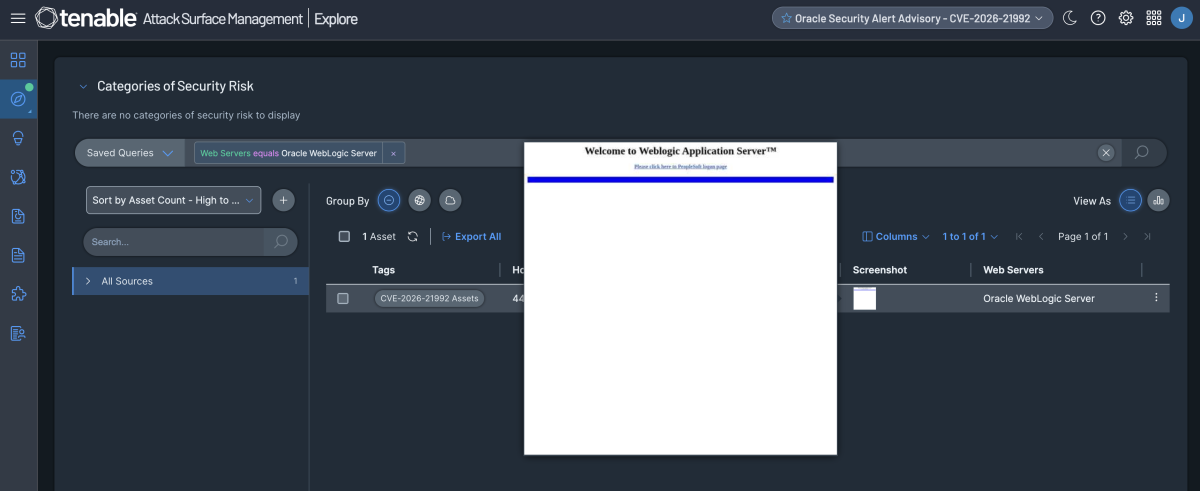Open the lightbulb suggestions icon in sidebar

coord(18,138)
